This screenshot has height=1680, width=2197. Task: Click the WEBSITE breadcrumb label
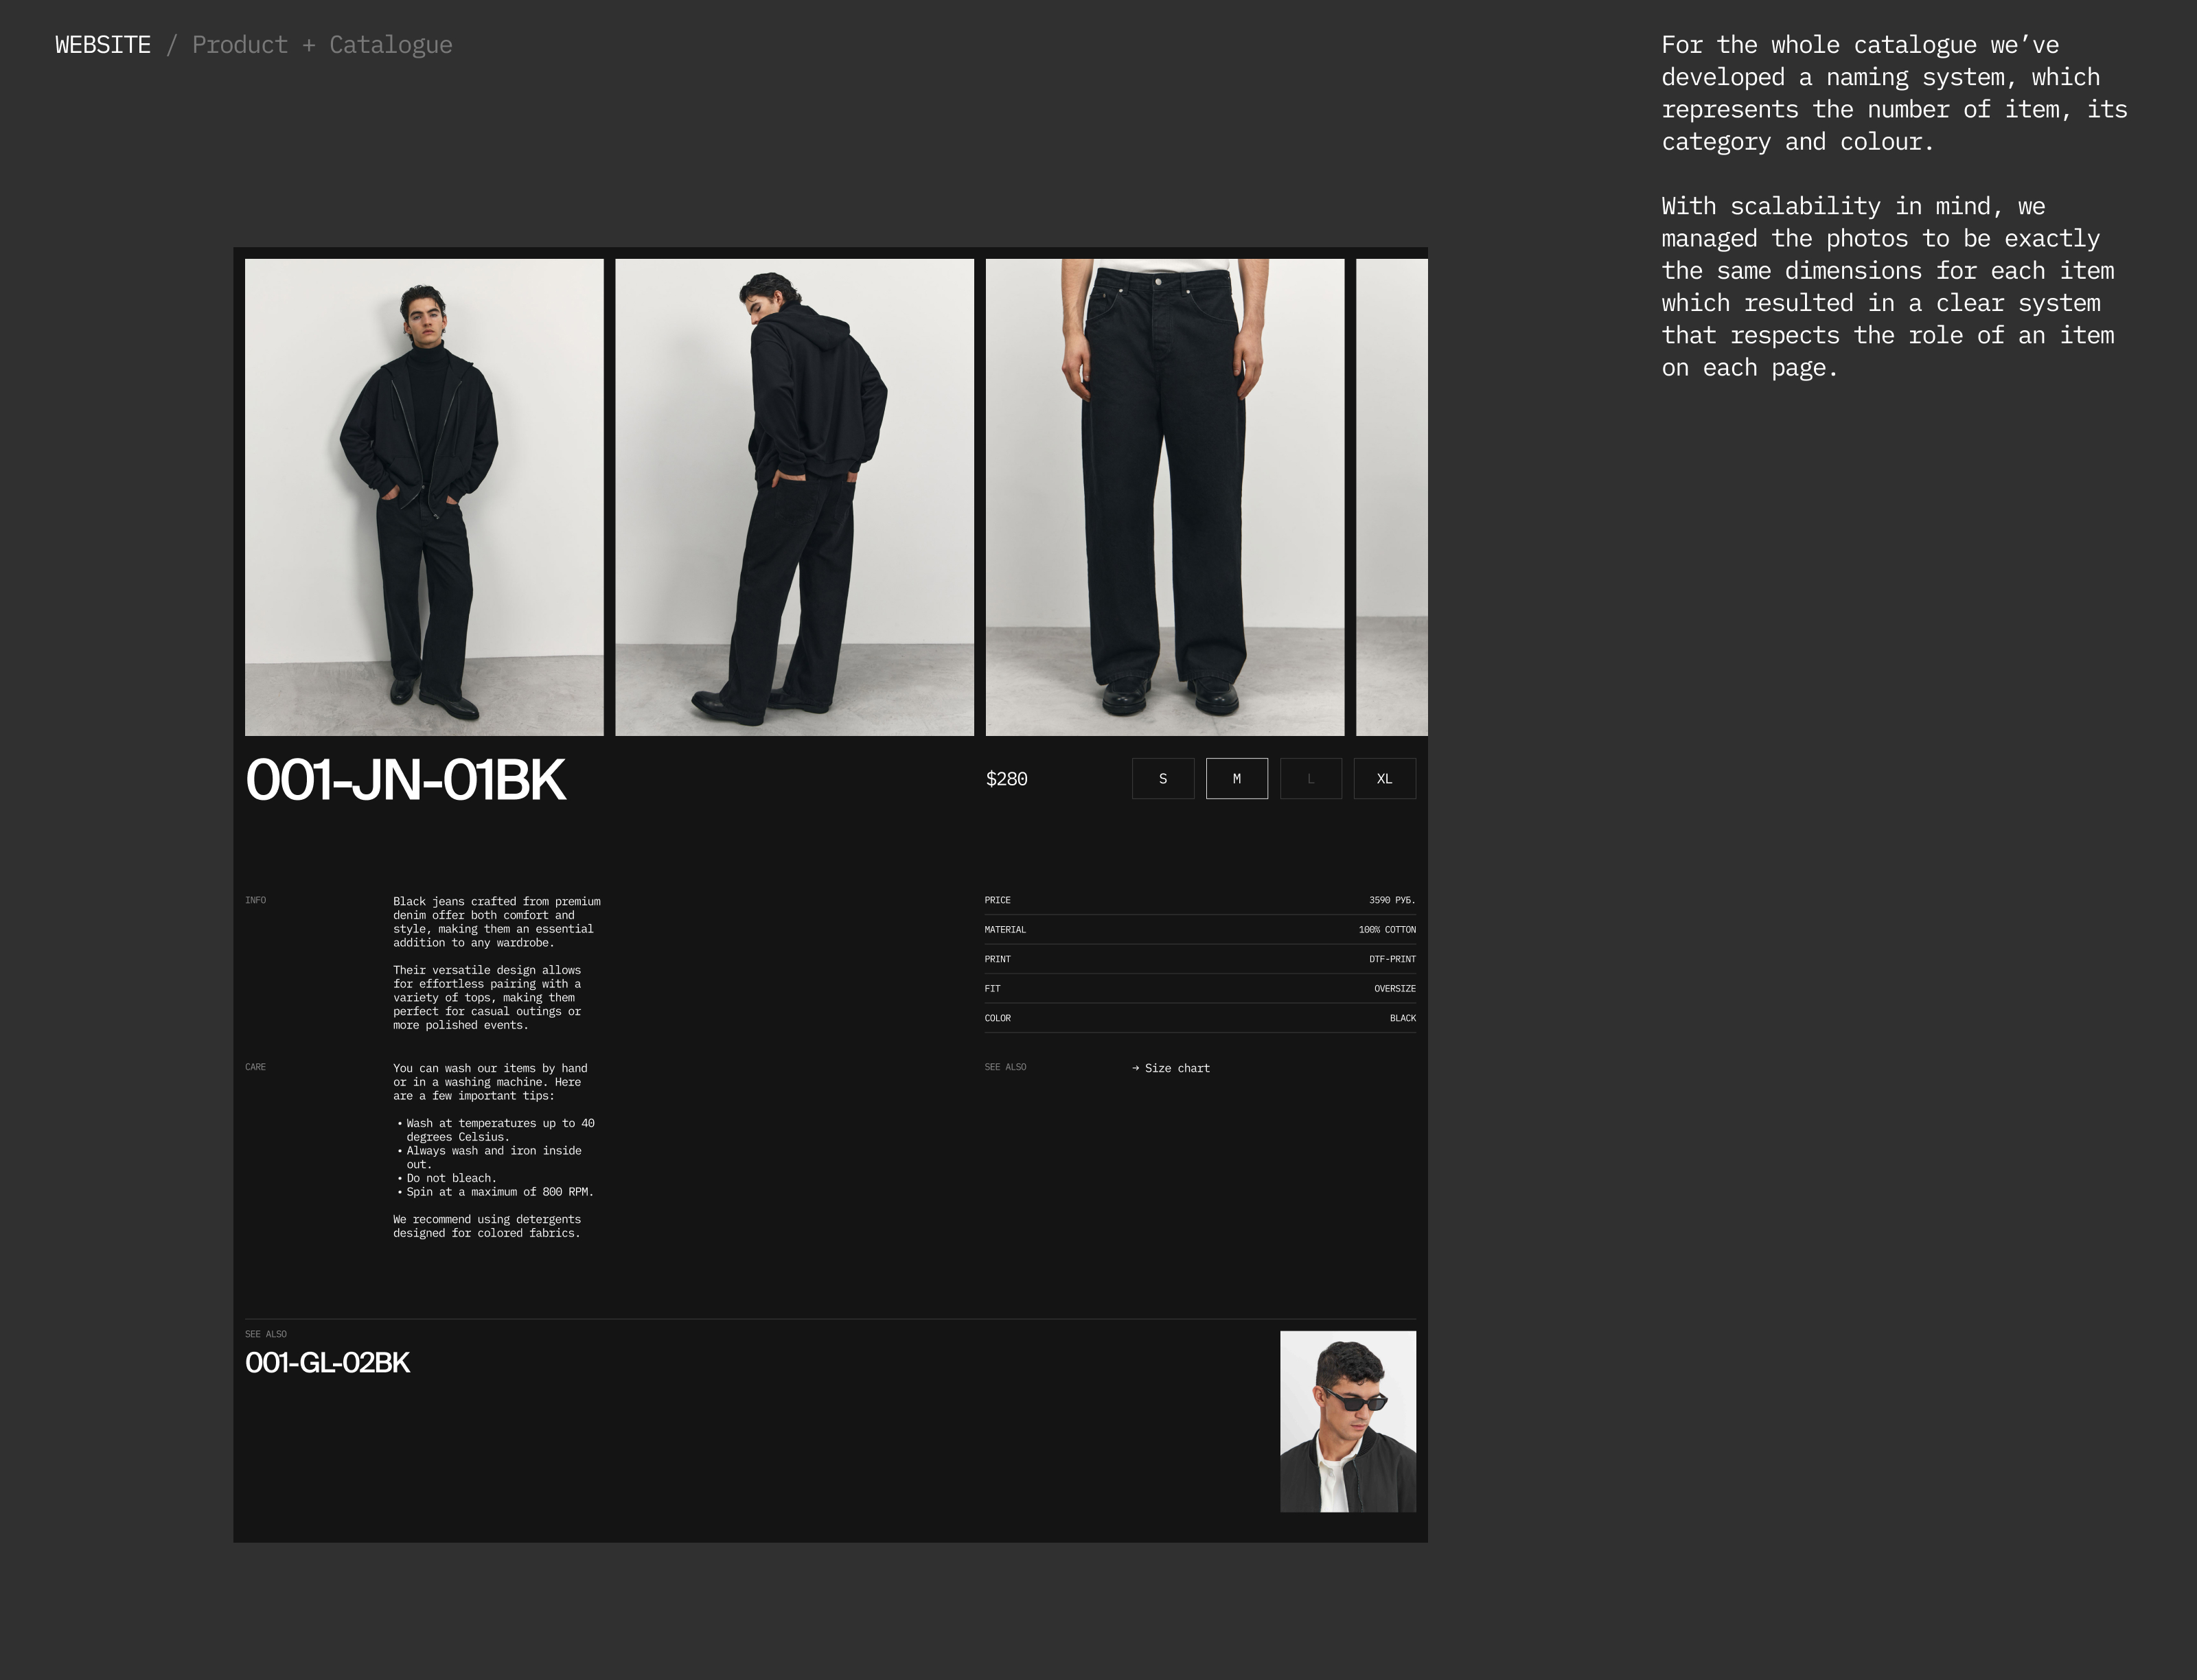click(x=103, y=45)
